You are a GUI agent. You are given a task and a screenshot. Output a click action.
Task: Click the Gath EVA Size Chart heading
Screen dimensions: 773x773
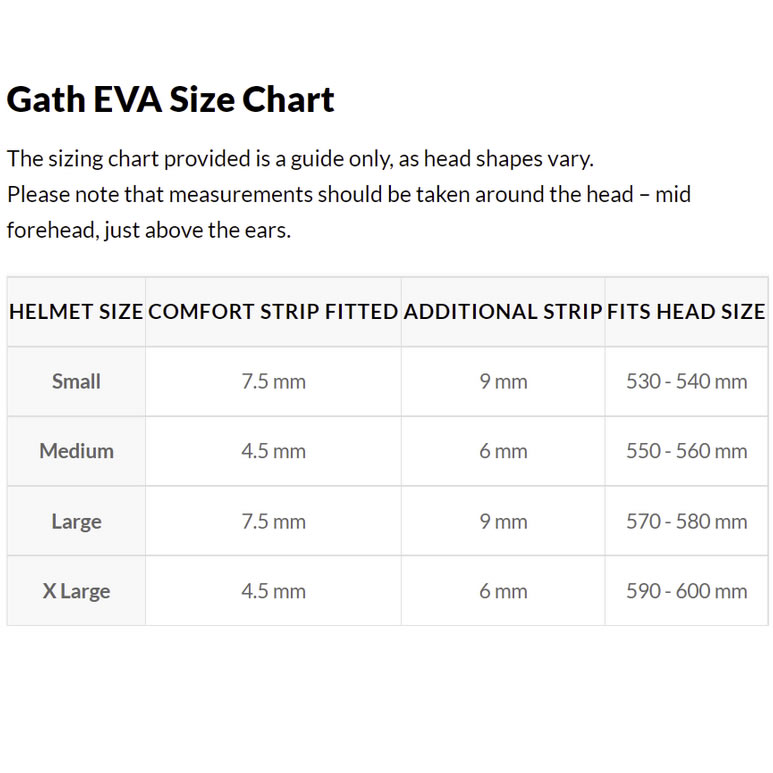[170, 99]
